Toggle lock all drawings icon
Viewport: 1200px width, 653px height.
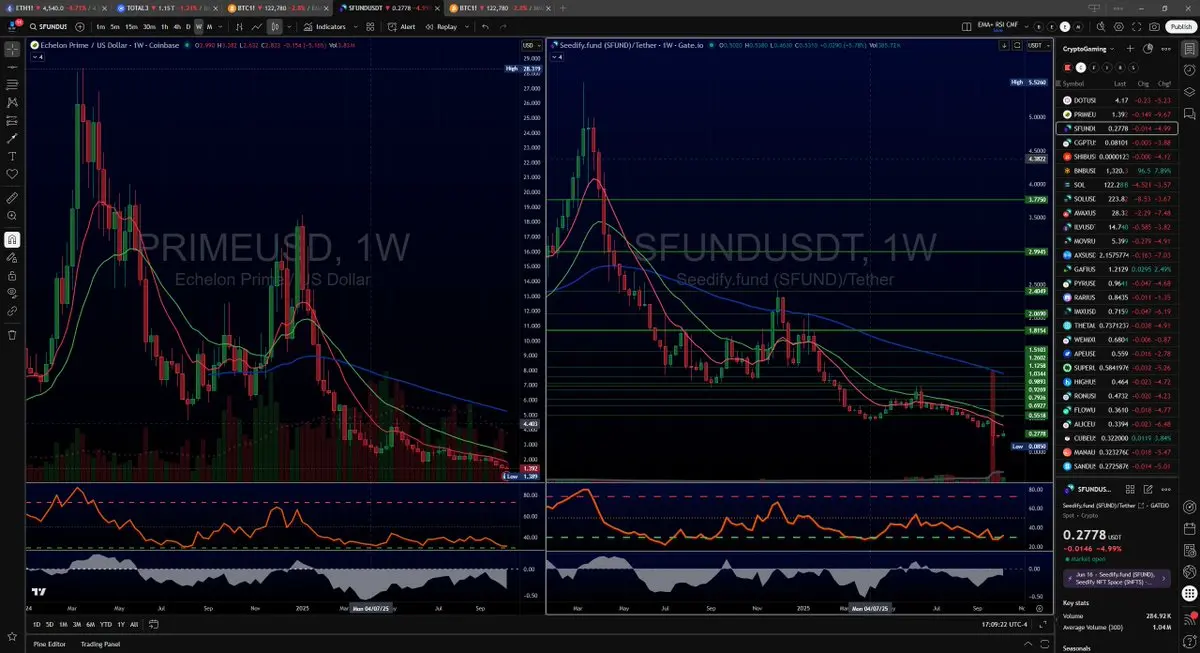pyautogui.click(x=12, y=276)
